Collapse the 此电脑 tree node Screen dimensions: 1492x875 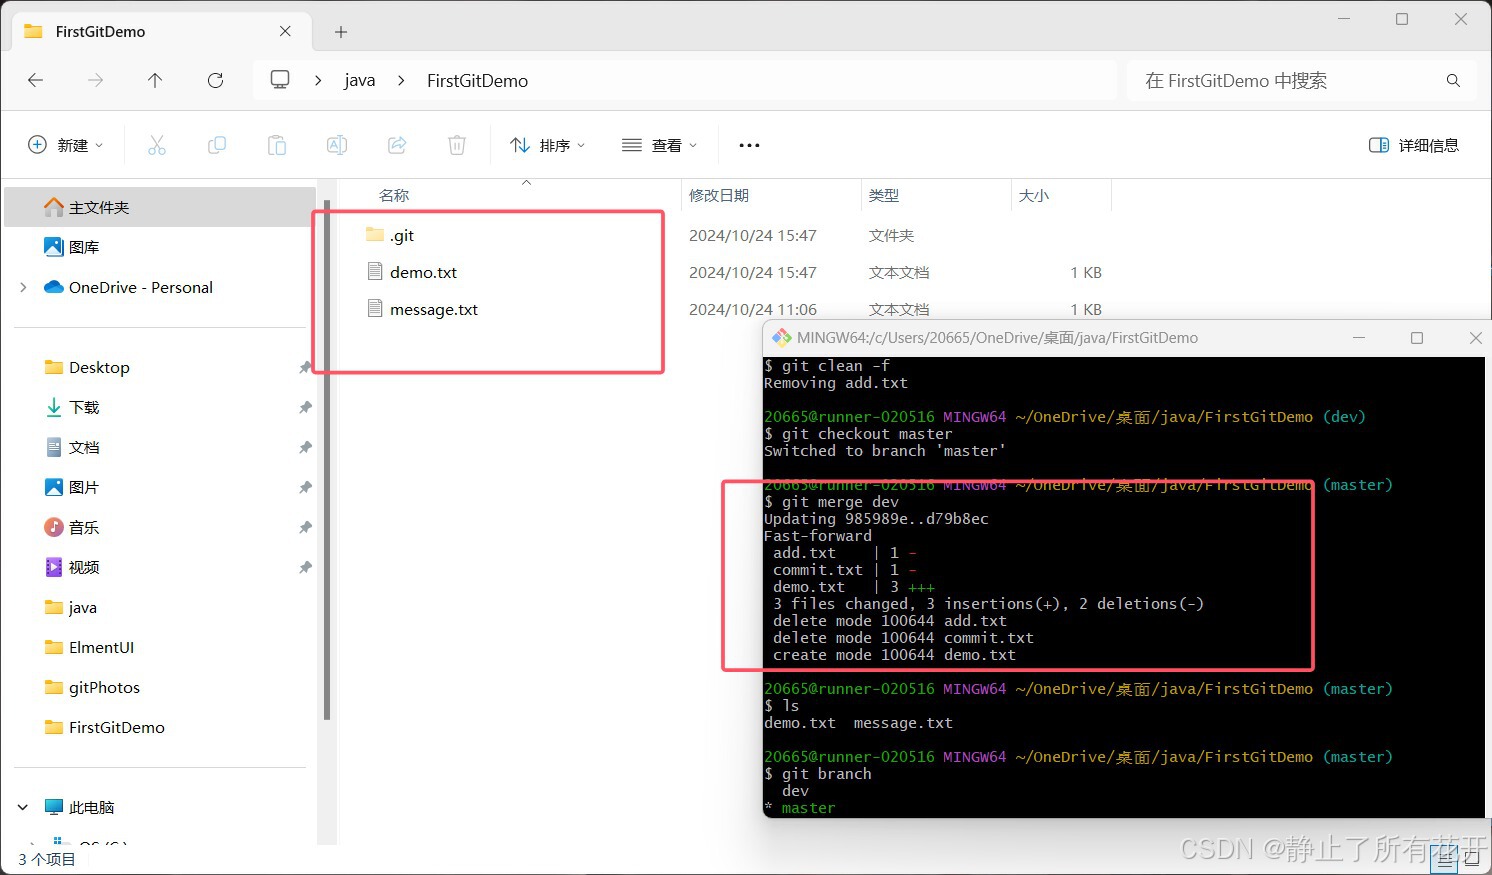click(x=23, y=807)
